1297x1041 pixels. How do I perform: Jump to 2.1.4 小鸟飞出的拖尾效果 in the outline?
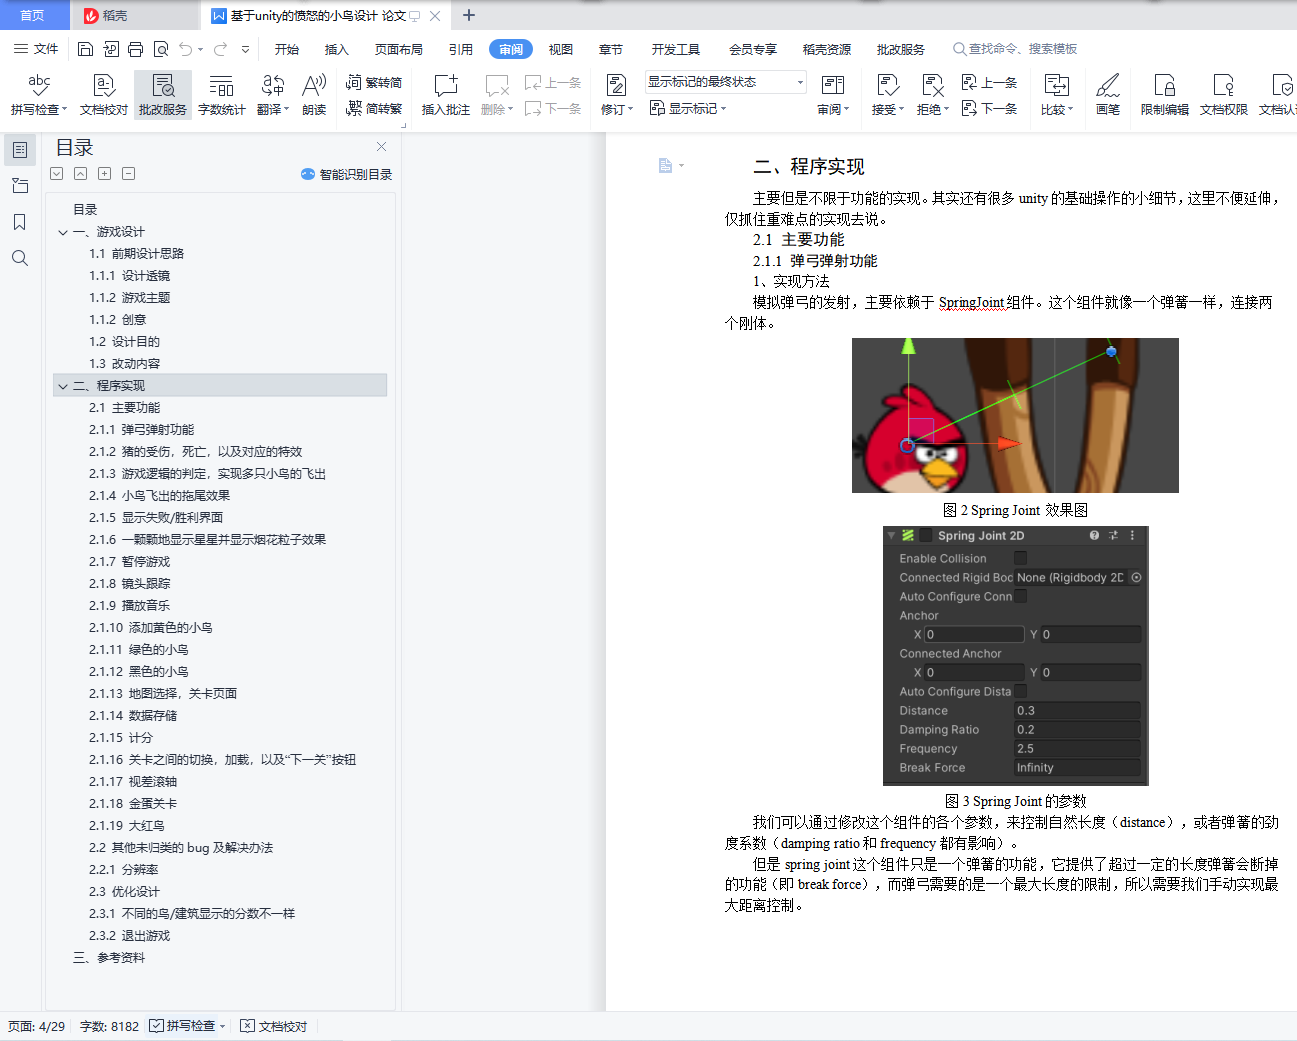(160, 496)
